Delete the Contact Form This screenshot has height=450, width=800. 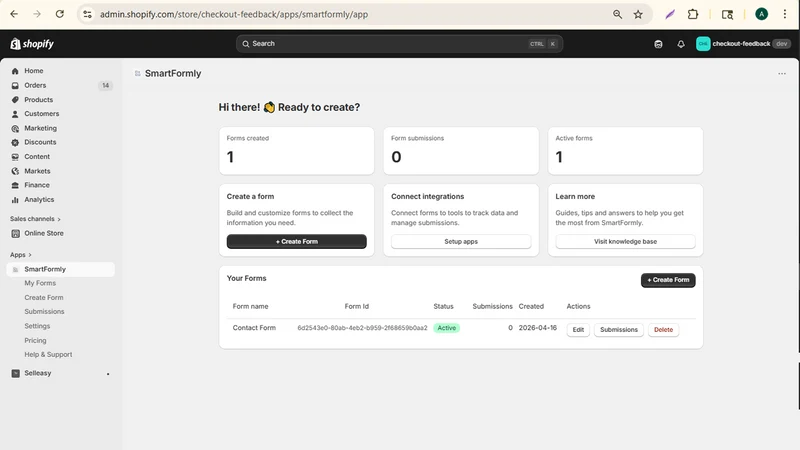pos(663,330)
